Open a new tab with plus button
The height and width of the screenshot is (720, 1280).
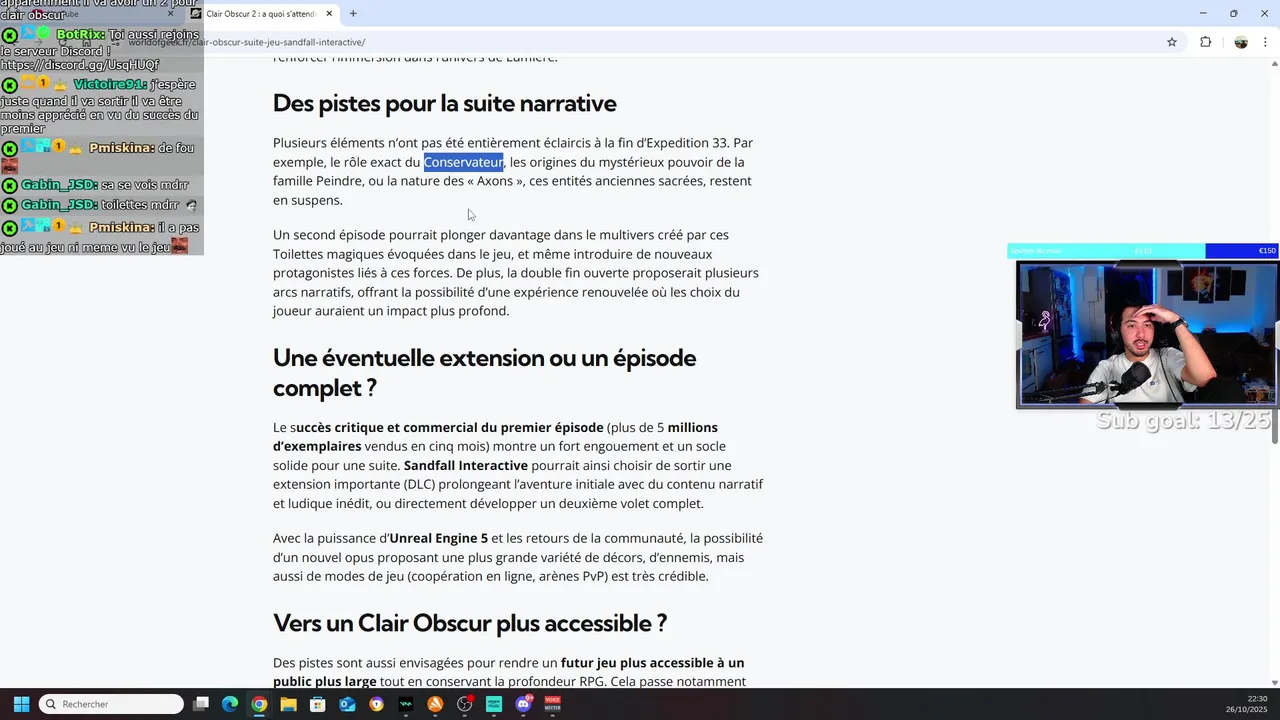tap(353, 14)
